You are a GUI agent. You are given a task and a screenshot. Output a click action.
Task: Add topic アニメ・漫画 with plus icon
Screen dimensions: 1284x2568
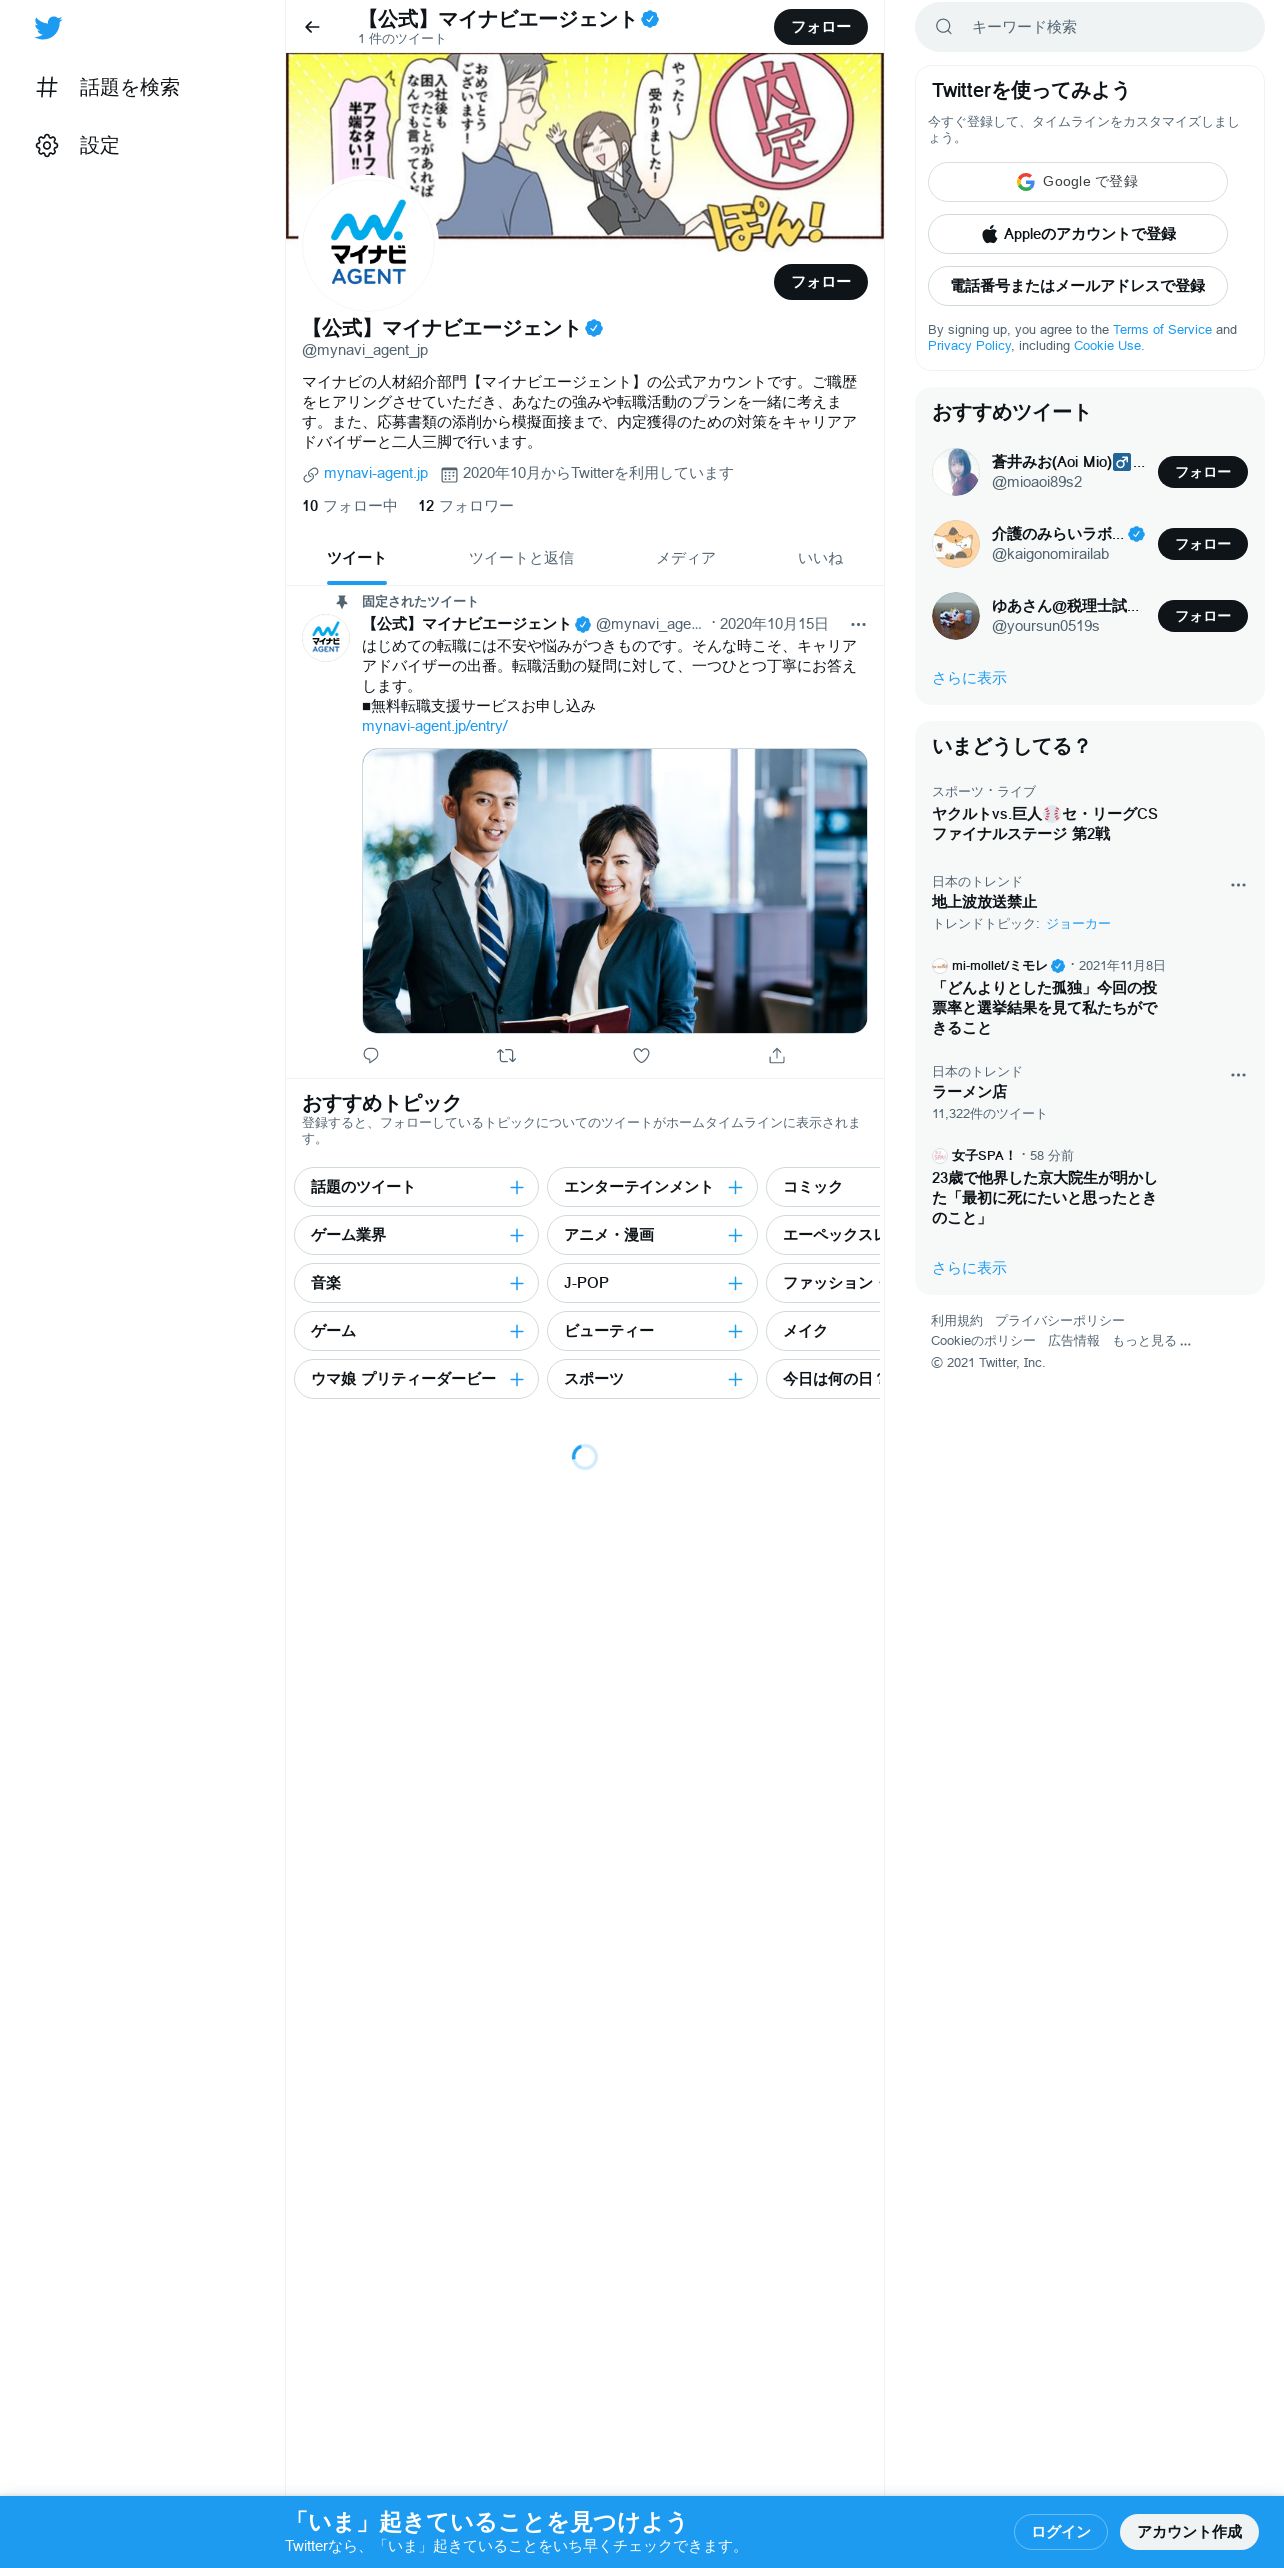coord(735,1235)
